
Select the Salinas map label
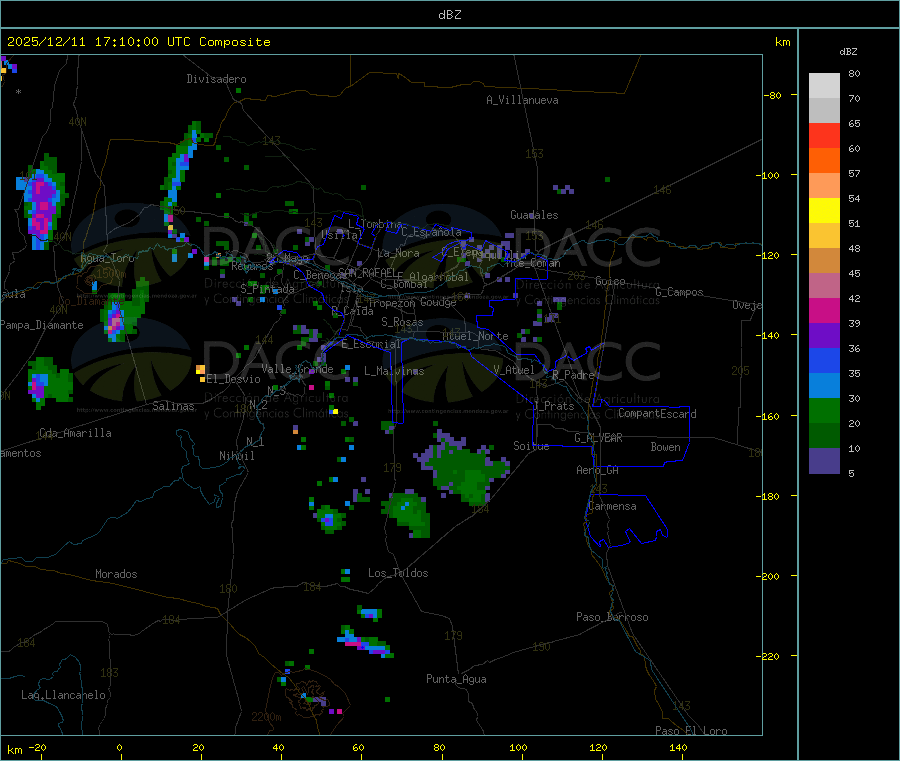pyautogui.click(x=173, y=406)
